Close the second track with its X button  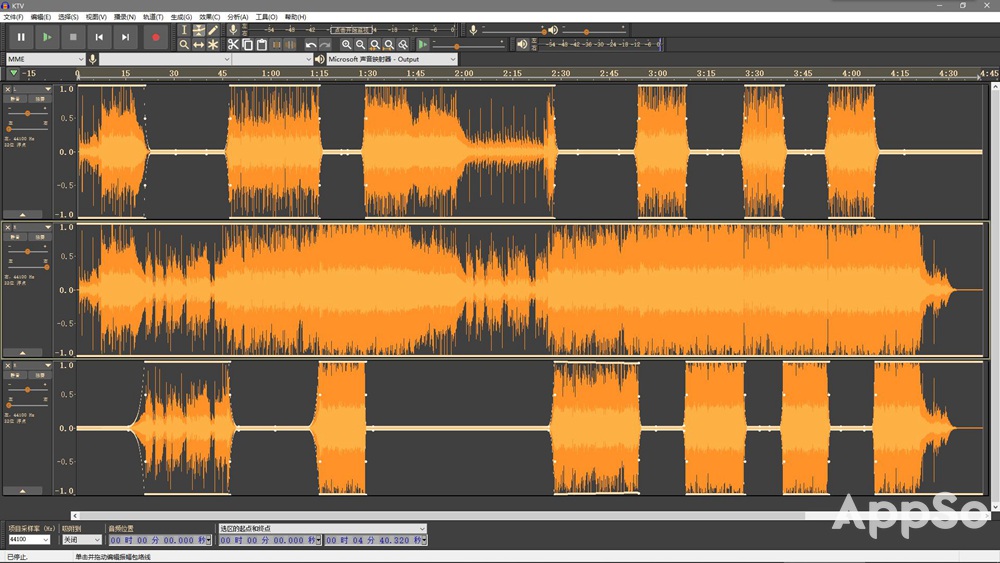8,227
